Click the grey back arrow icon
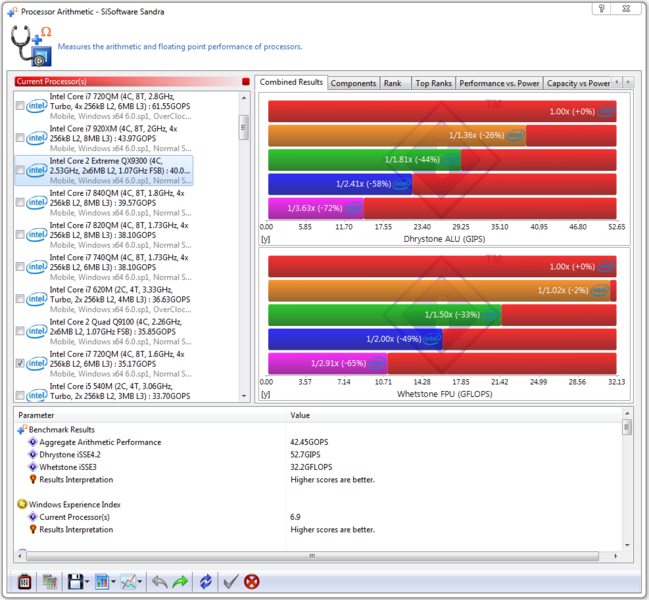 click(159, 582)
